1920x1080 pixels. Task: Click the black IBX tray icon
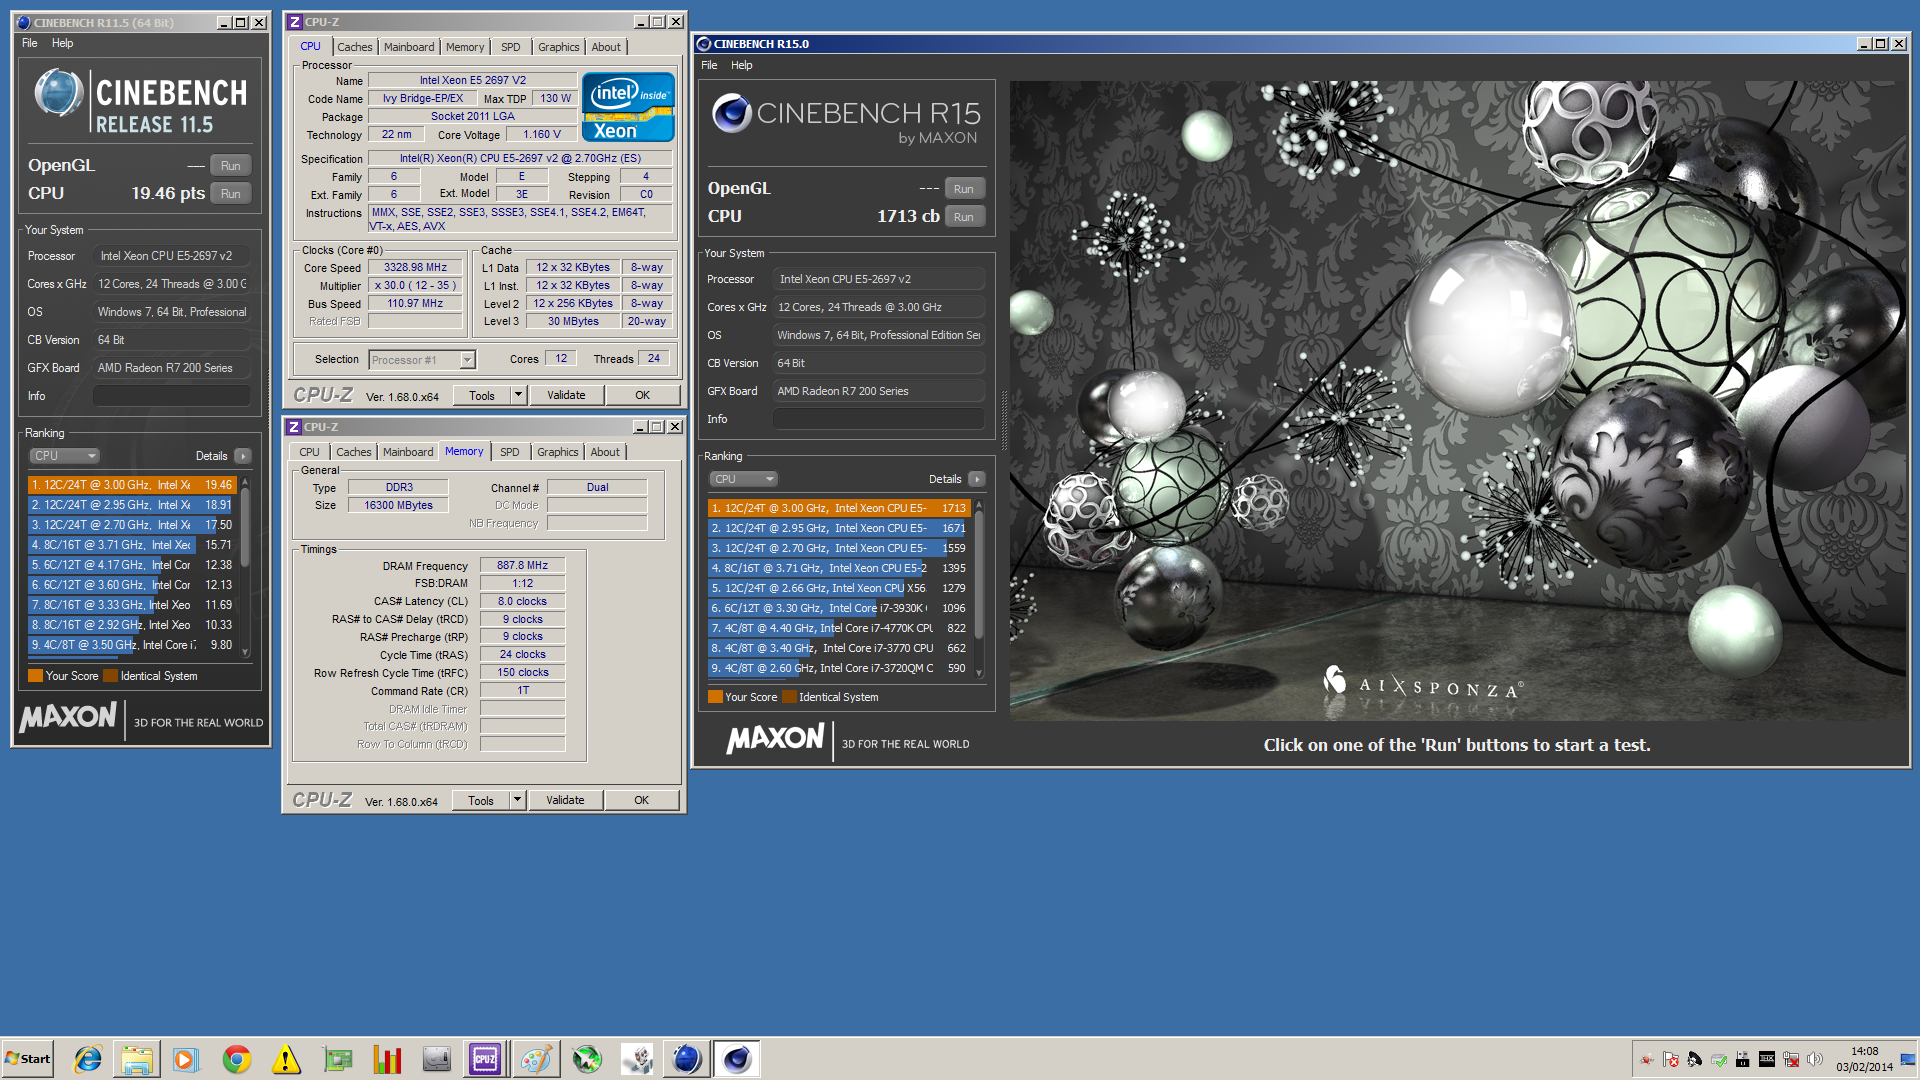1767,1059
